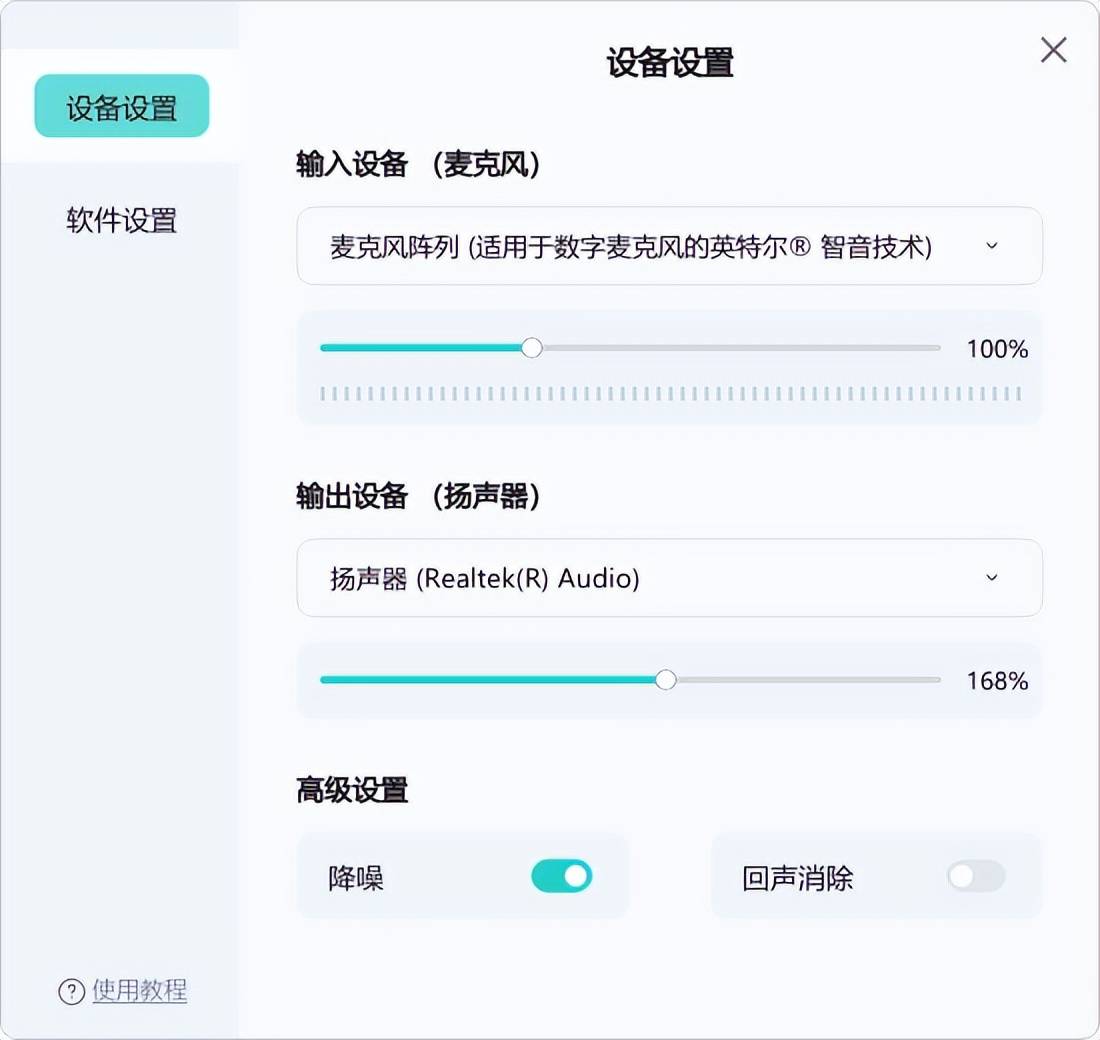This screenshot has height=1040, width=1100.
Task: Click the 回声消除 label text
Action: click(x=798, y=878)
